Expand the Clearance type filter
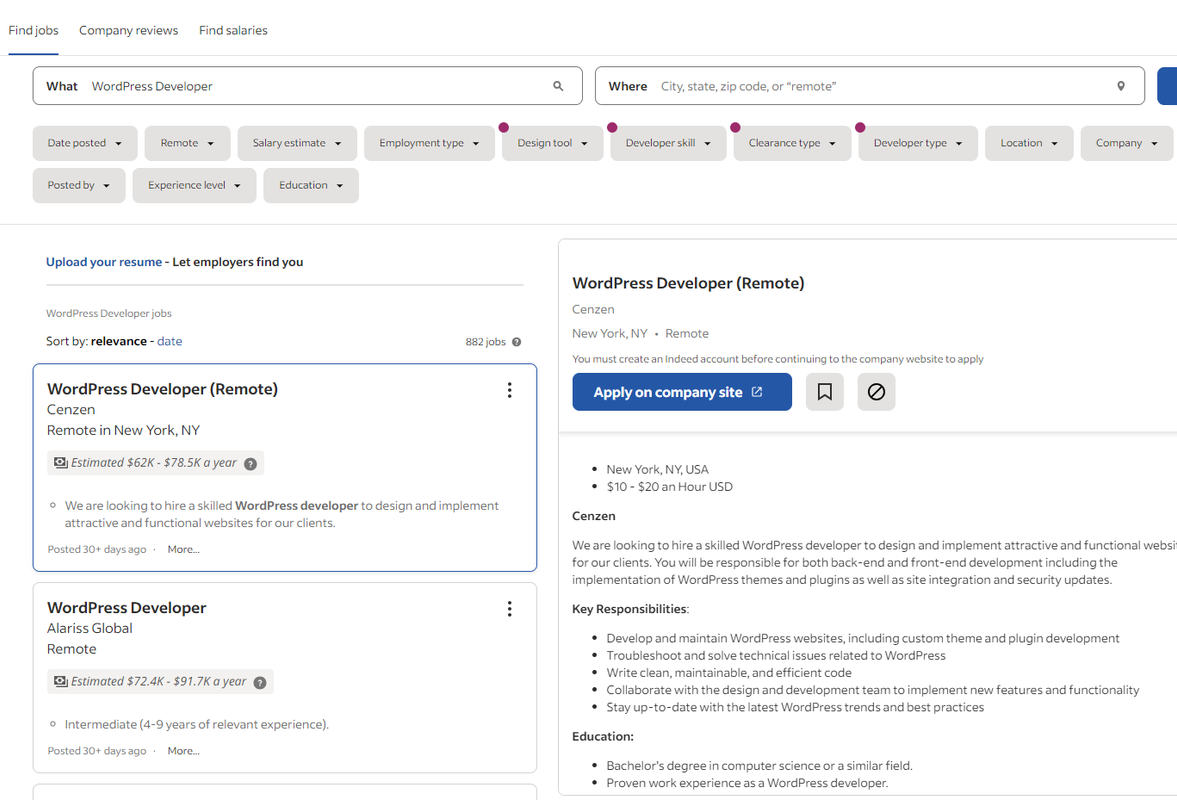Image resolution: width=1177 pixels, height=800 pixels. pyautogui.click(x=792, y=143)
